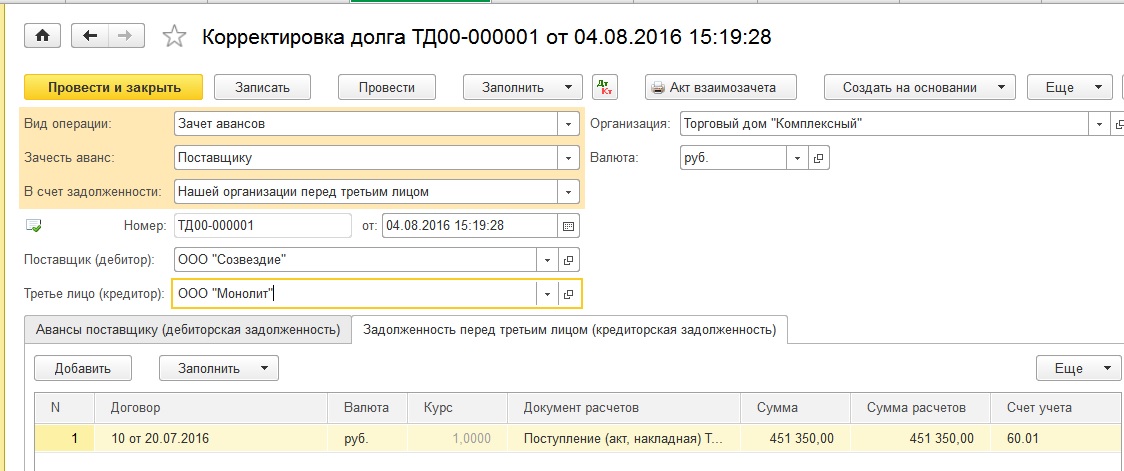Open Создать на основании menu
The image size is (1124, 471).
(920, 87)
